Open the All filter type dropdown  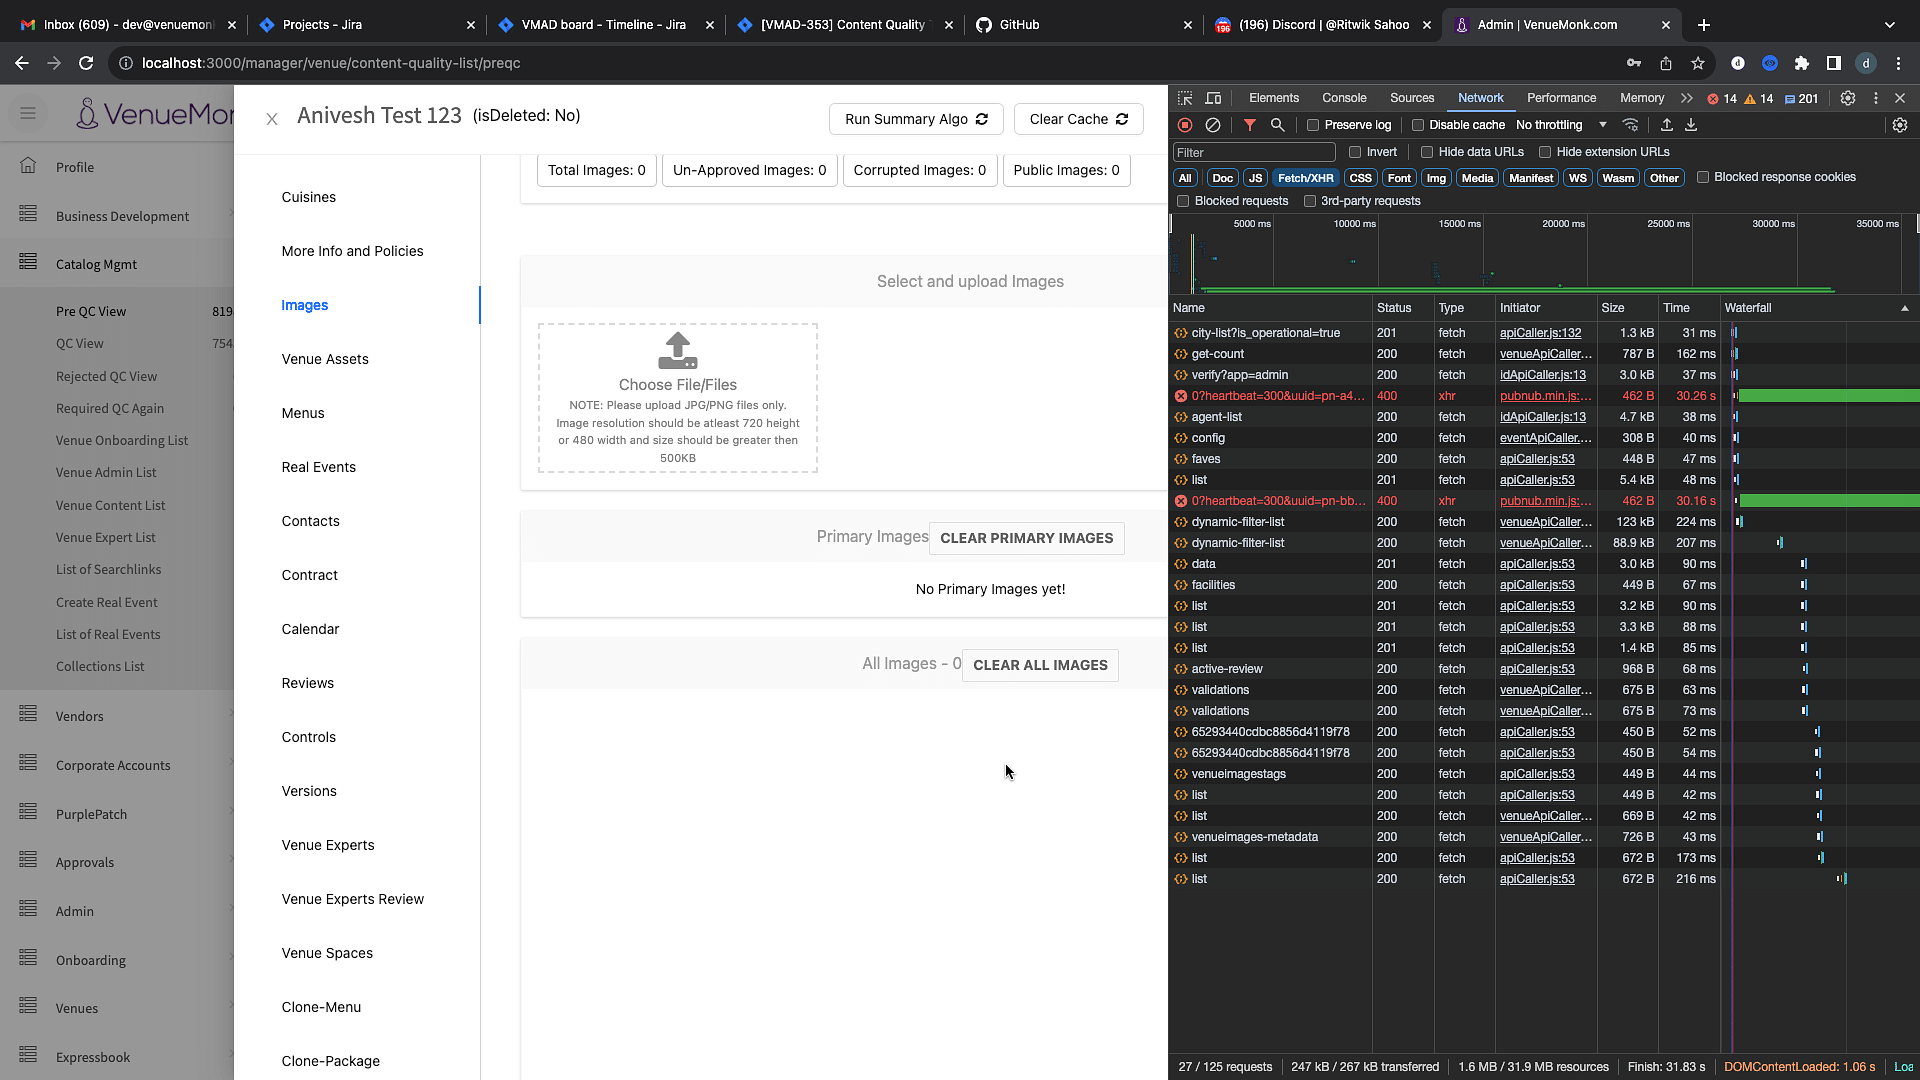[x=1185, y=177]
